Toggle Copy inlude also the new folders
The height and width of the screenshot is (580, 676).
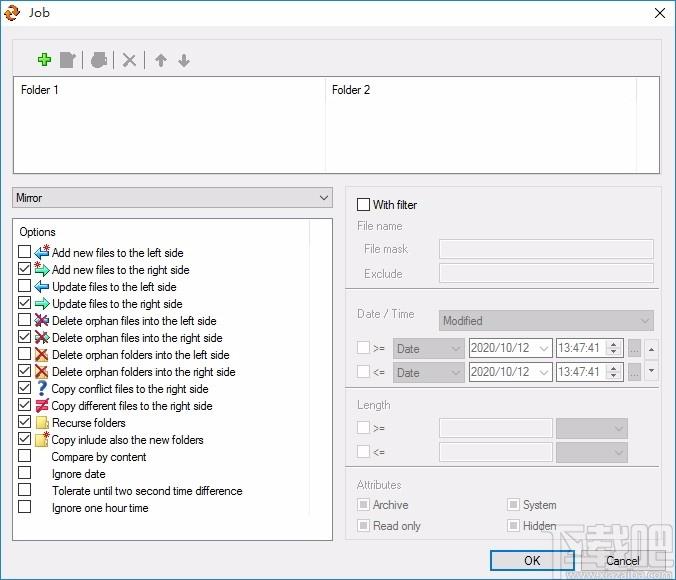click(25, 439)
